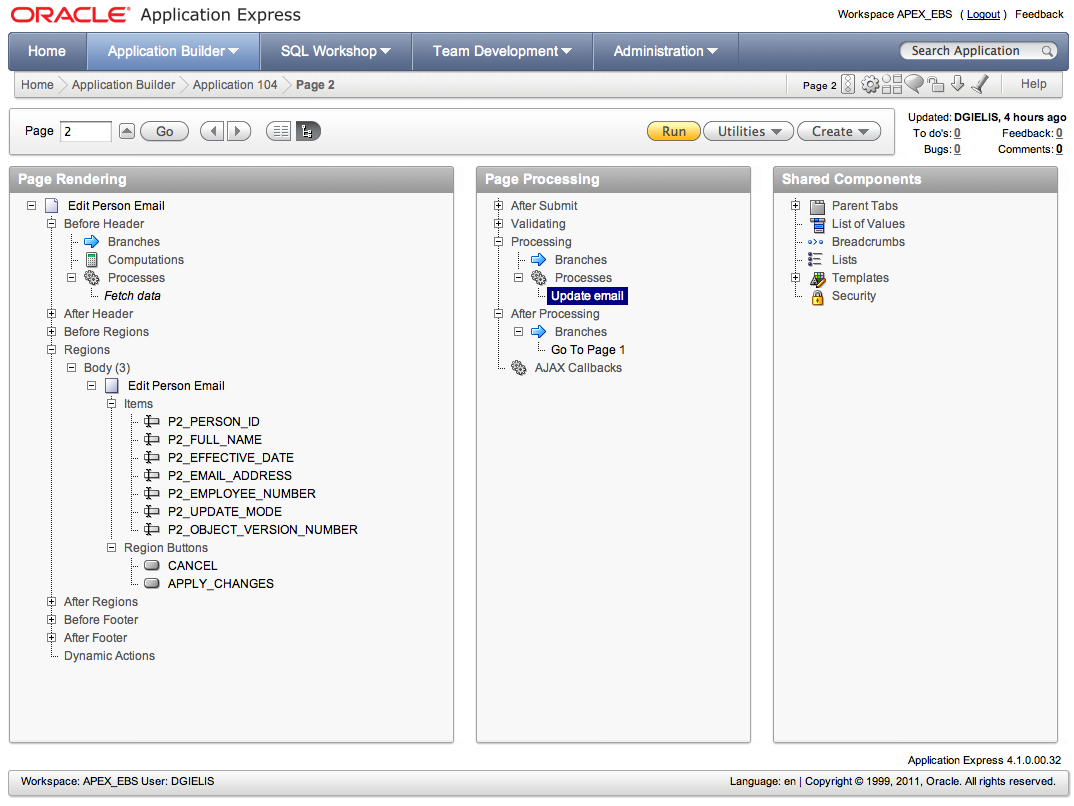The width and height of the screenshot is (1074, 806).
Task: Activate the Tree View toggle
Action: 307,131
